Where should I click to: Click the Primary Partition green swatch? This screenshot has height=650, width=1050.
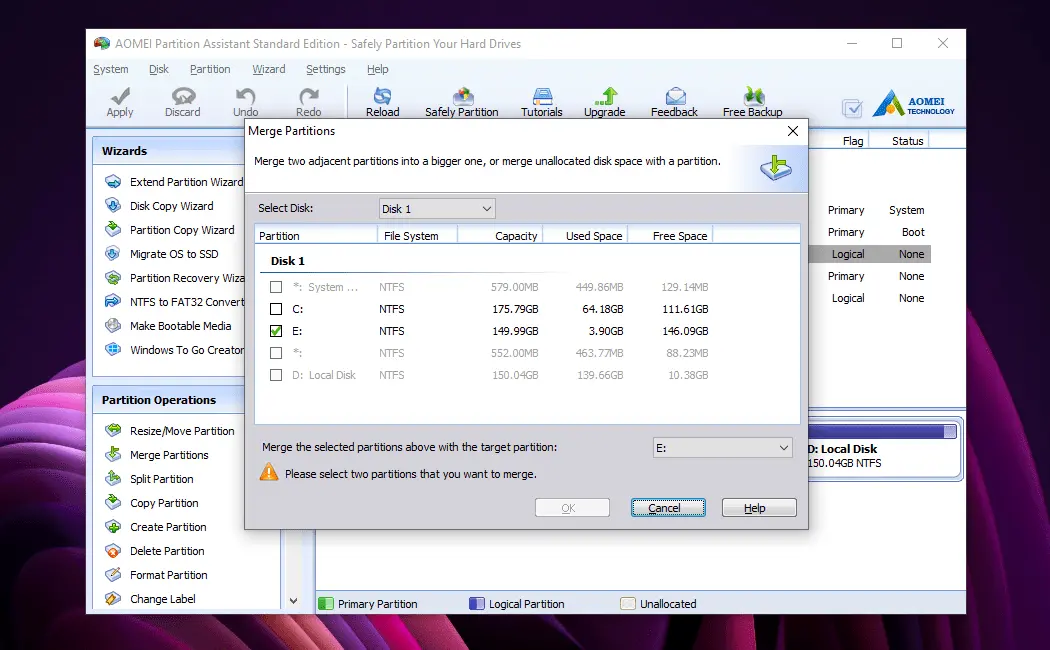[x=326, y=604]
